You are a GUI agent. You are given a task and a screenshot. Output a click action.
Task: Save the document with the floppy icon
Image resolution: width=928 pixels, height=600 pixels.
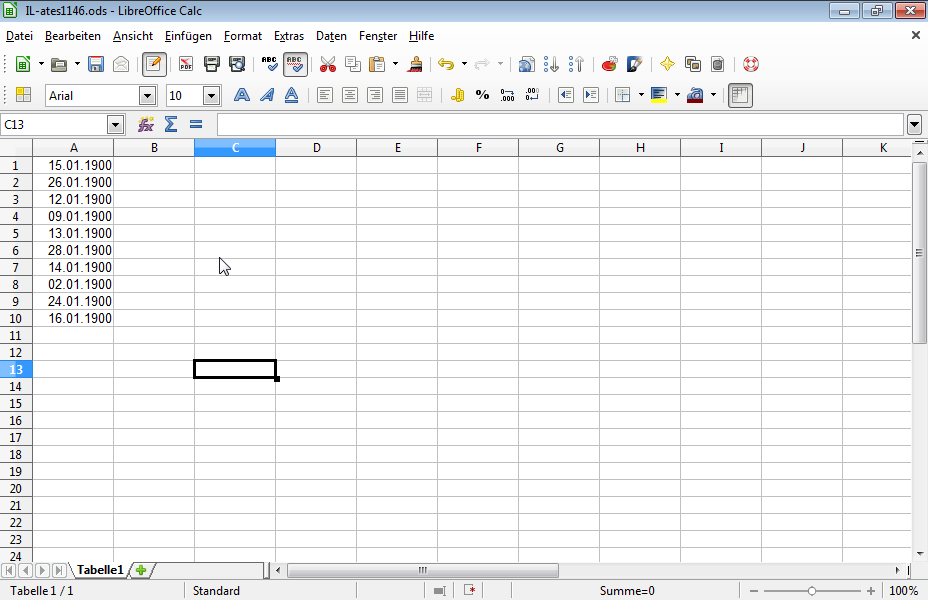point(96,64)
